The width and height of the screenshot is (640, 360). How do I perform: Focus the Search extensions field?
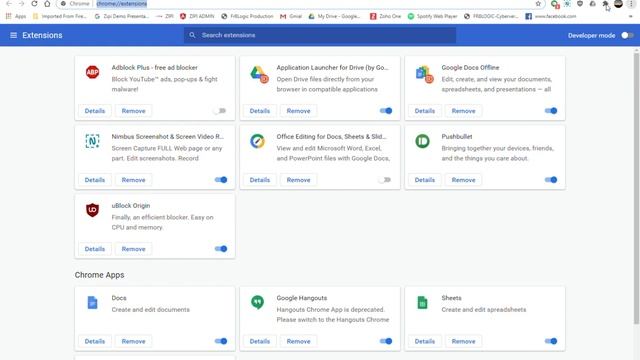coord(320,35)
